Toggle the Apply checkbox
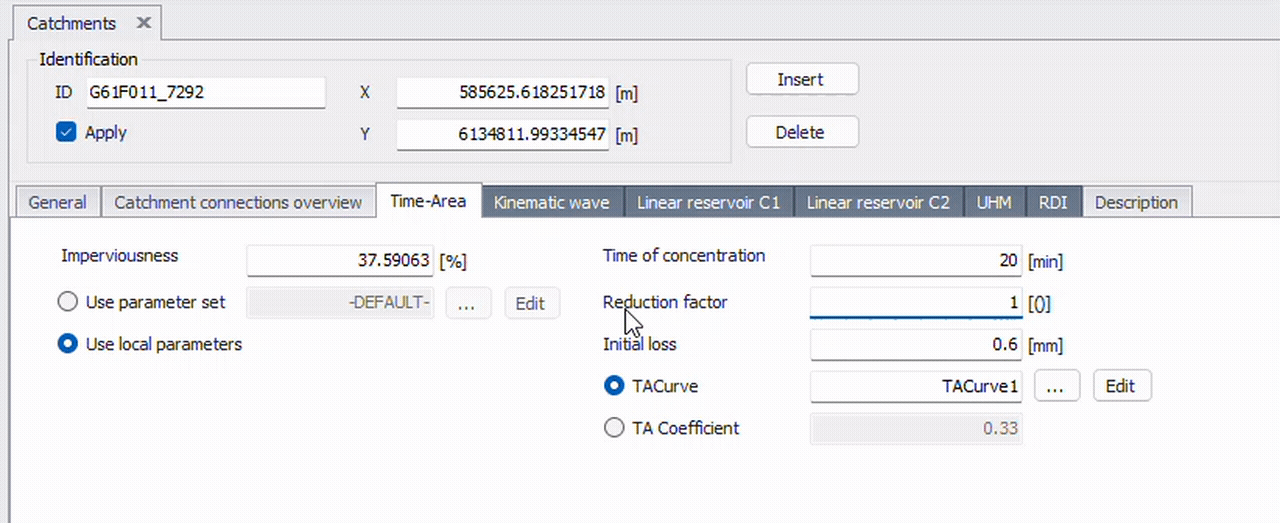The image size is (1280, 523). click(66, 132)
